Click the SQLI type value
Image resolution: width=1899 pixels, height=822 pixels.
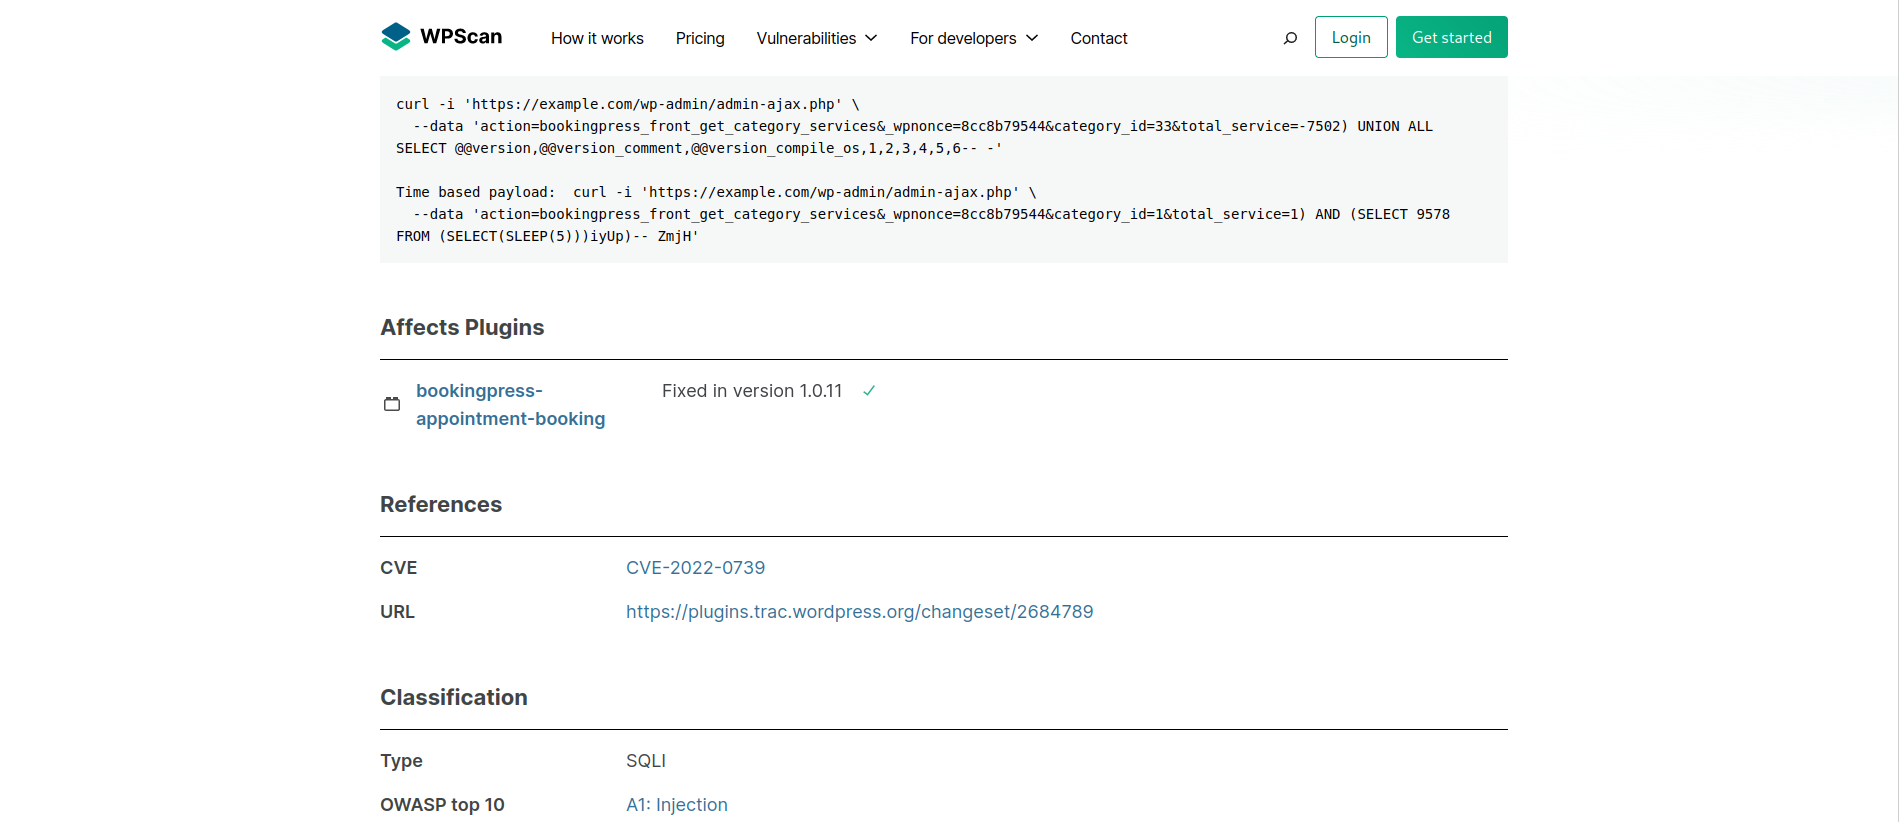point(646,761)
